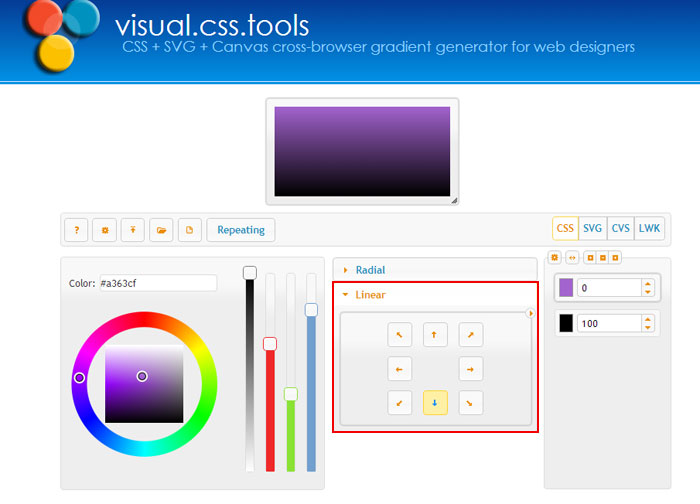Click the stop position field showing 0
The image size is (700, 504).
tap(609, 288)
